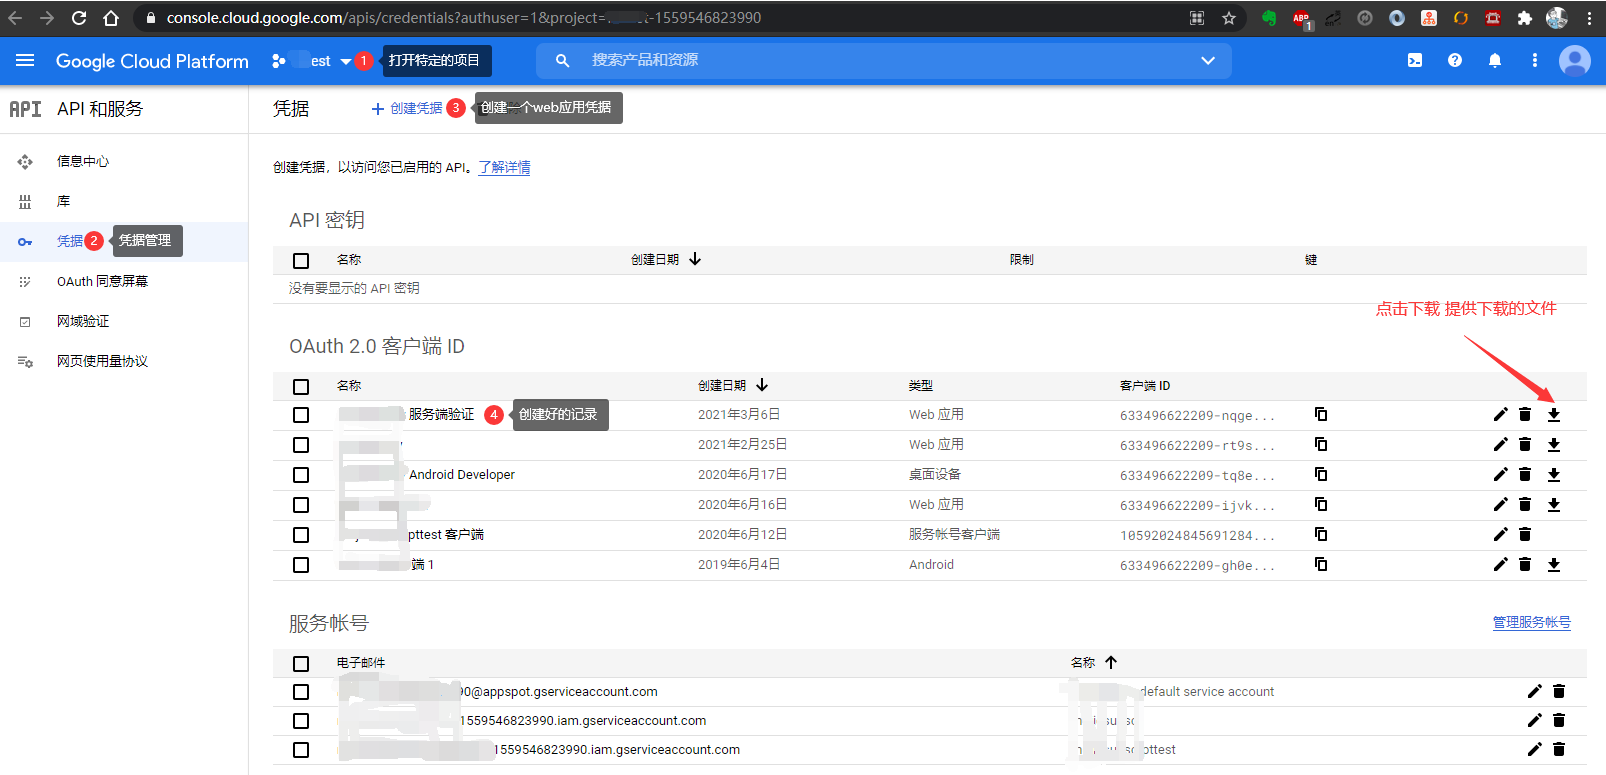
Task: Open the three-dot settings menu in the Cloud header
Action: click(x=1535, y=61)
